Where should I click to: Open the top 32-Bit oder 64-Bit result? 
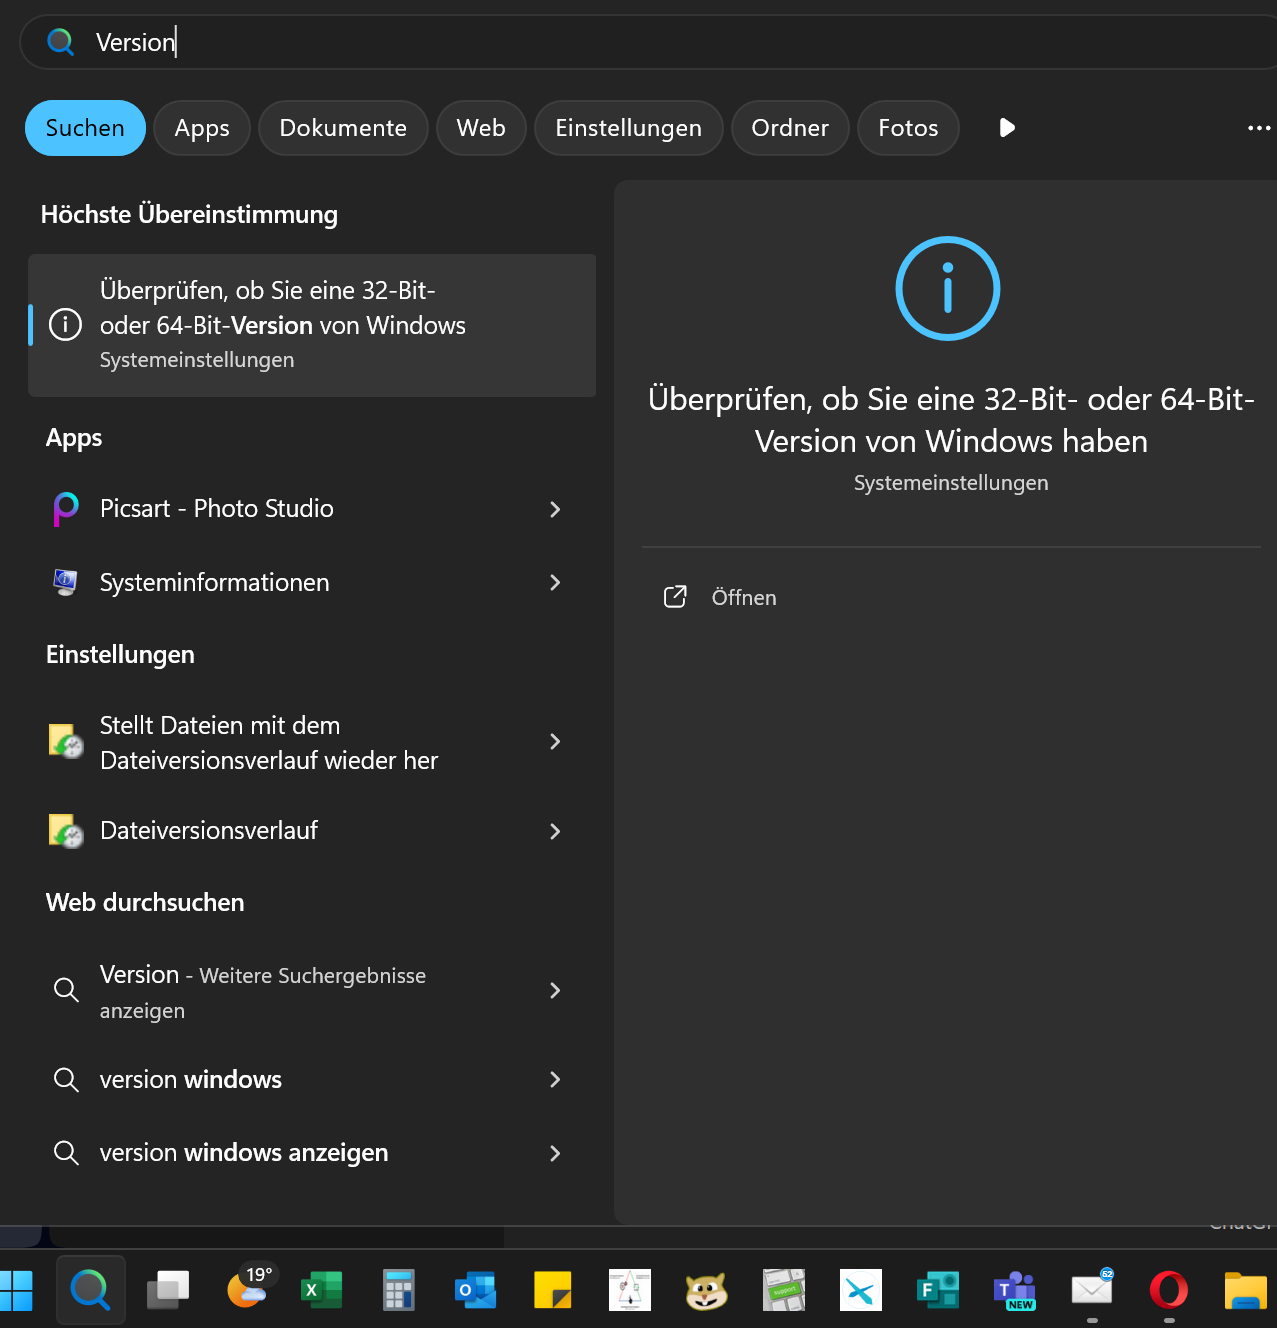point(312,325)
